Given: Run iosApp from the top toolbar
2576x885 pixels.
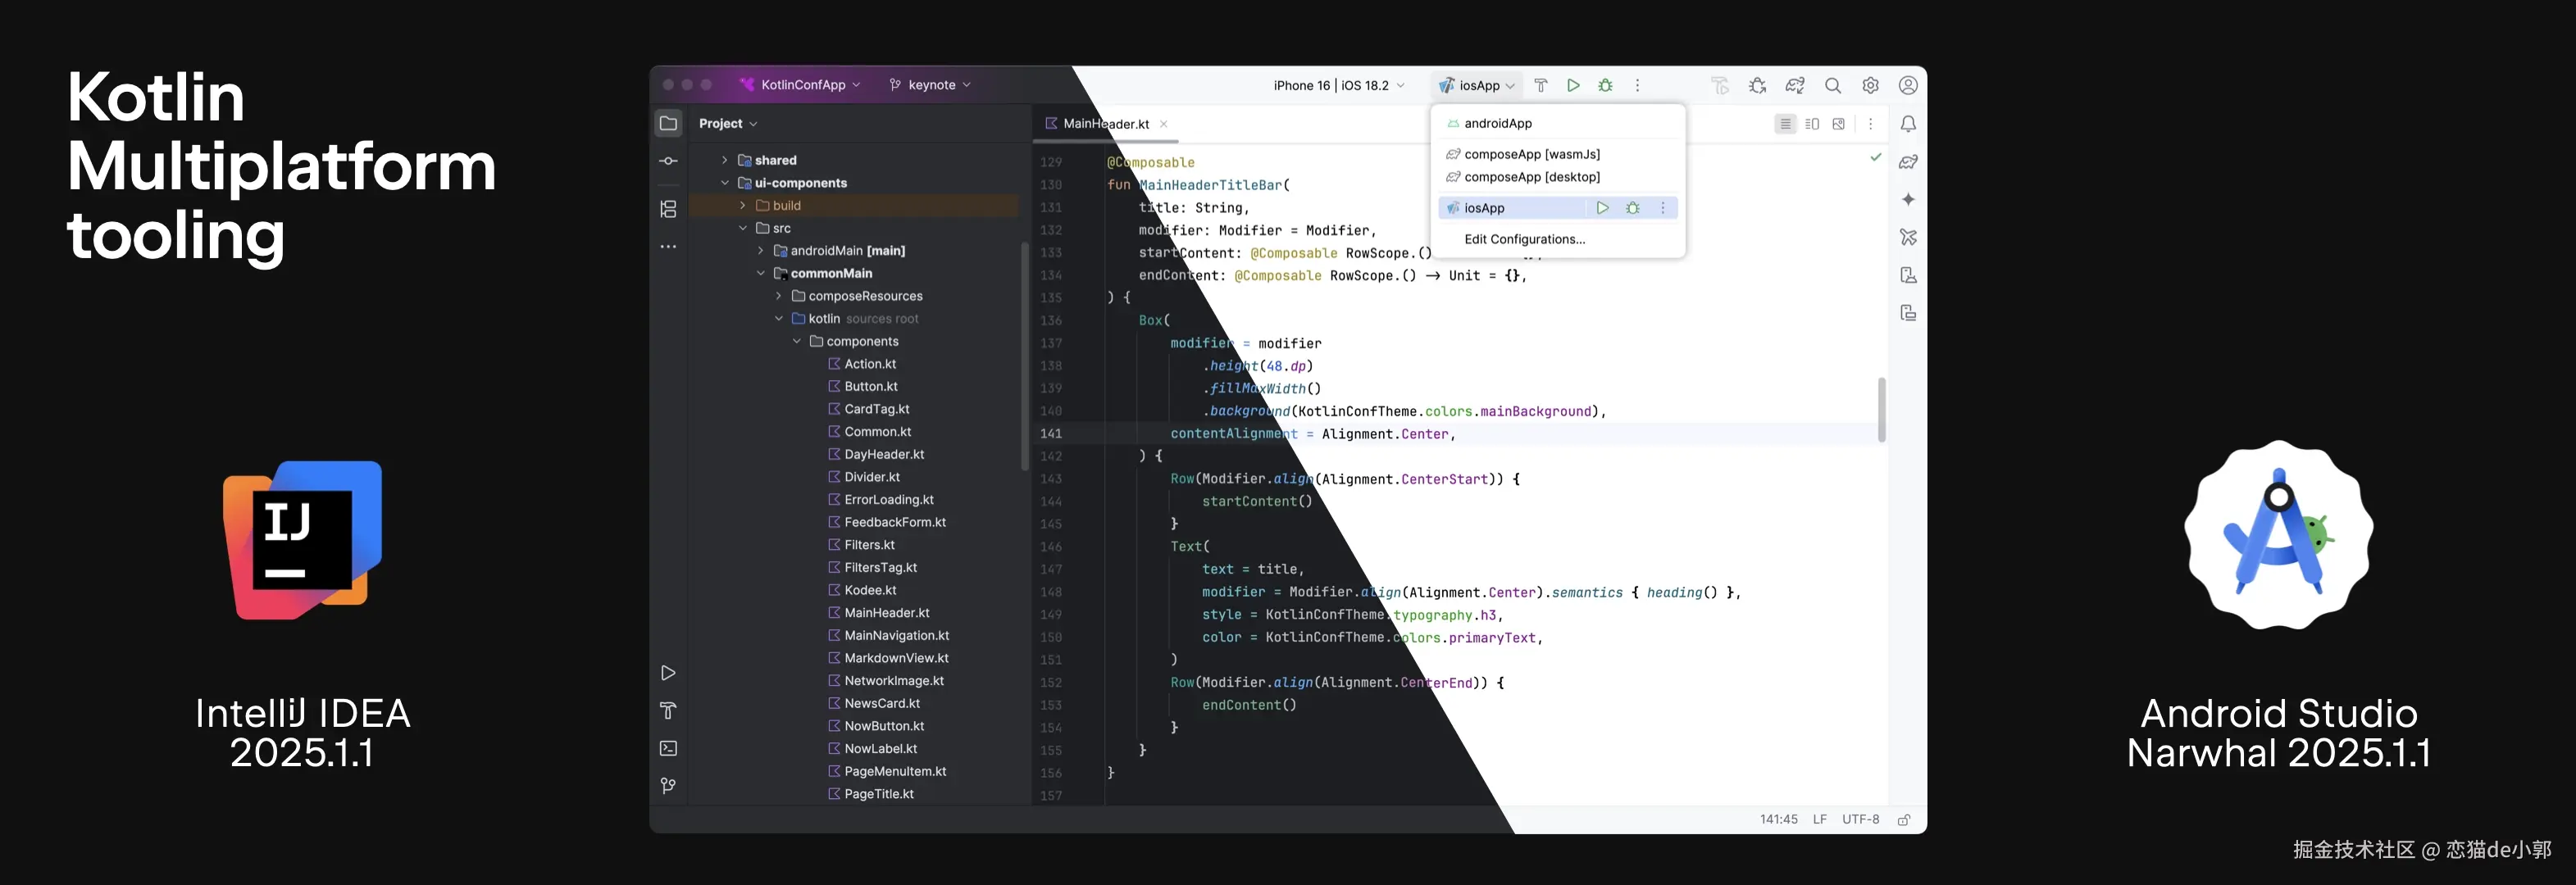Looking at the screenshot, I should 1573,85.
